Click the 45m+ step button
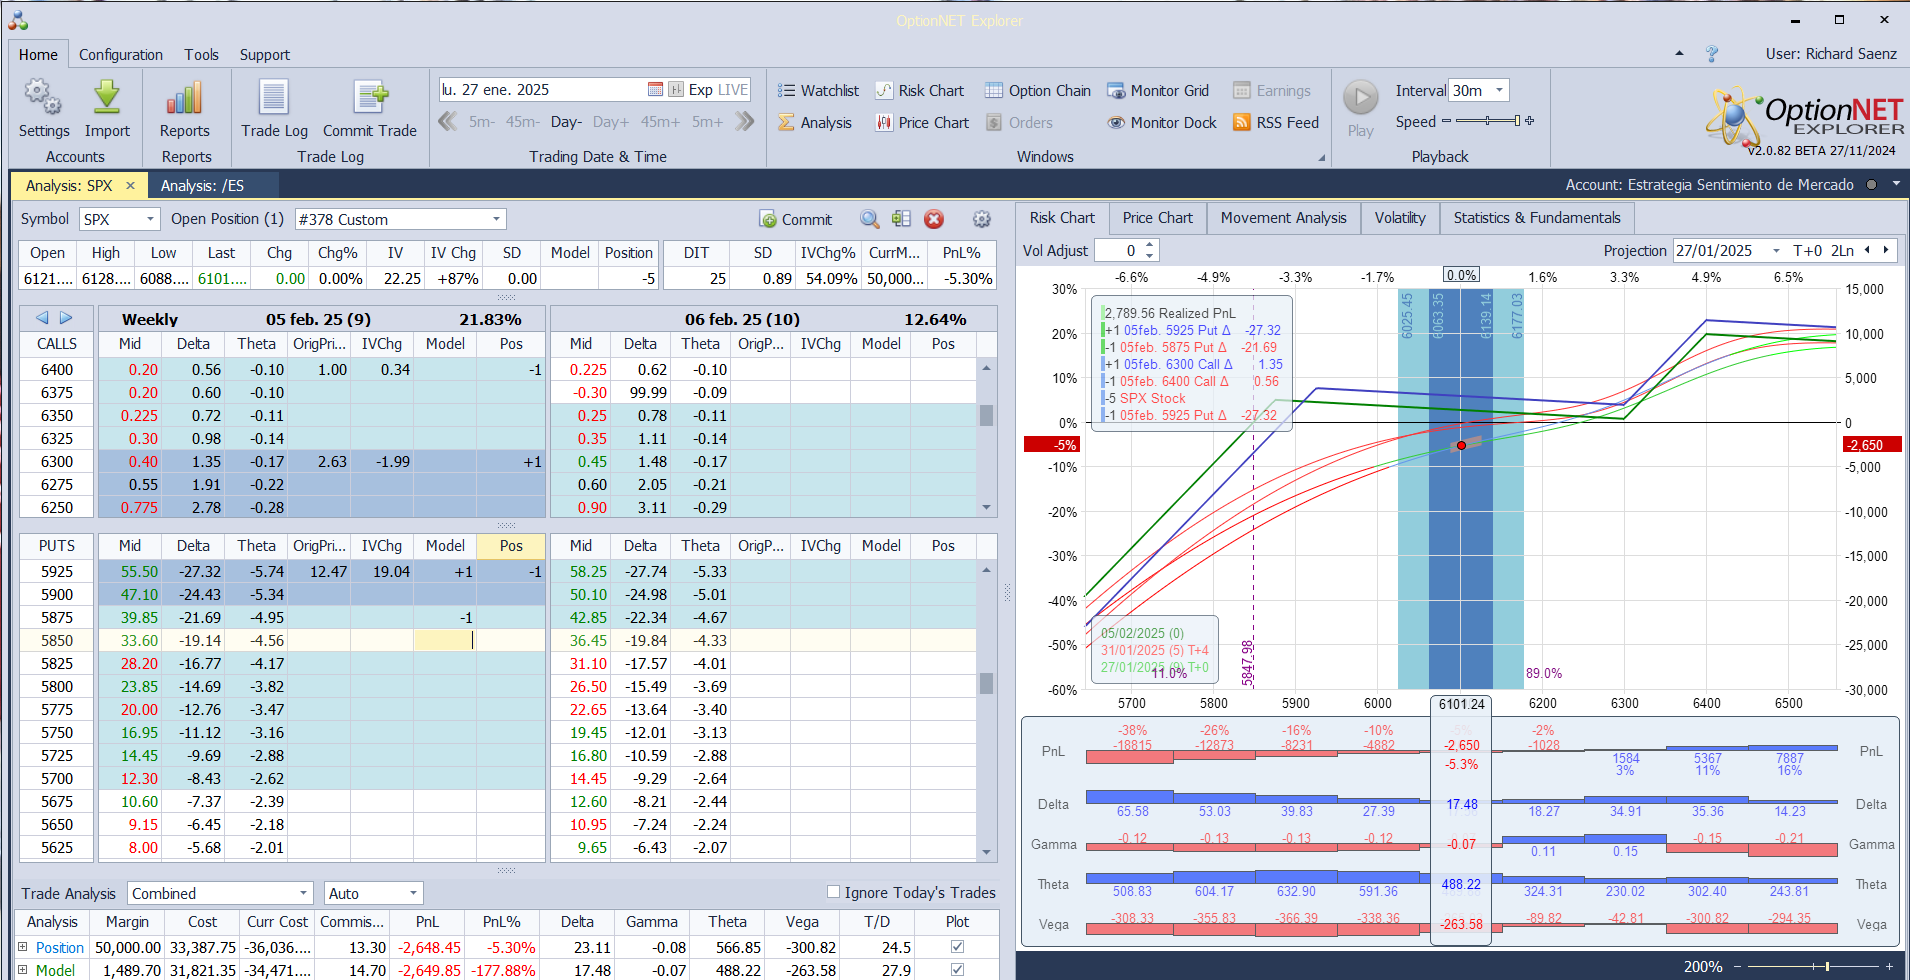1910x980 pixels. (660, 122)
